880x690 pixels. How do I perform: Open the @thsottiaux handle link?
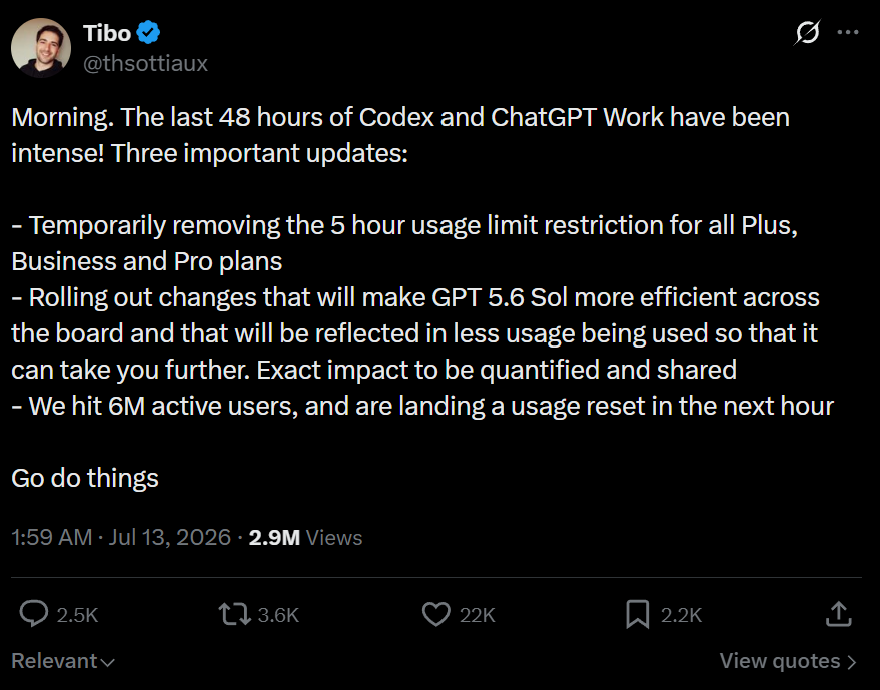tap(145, 63)
